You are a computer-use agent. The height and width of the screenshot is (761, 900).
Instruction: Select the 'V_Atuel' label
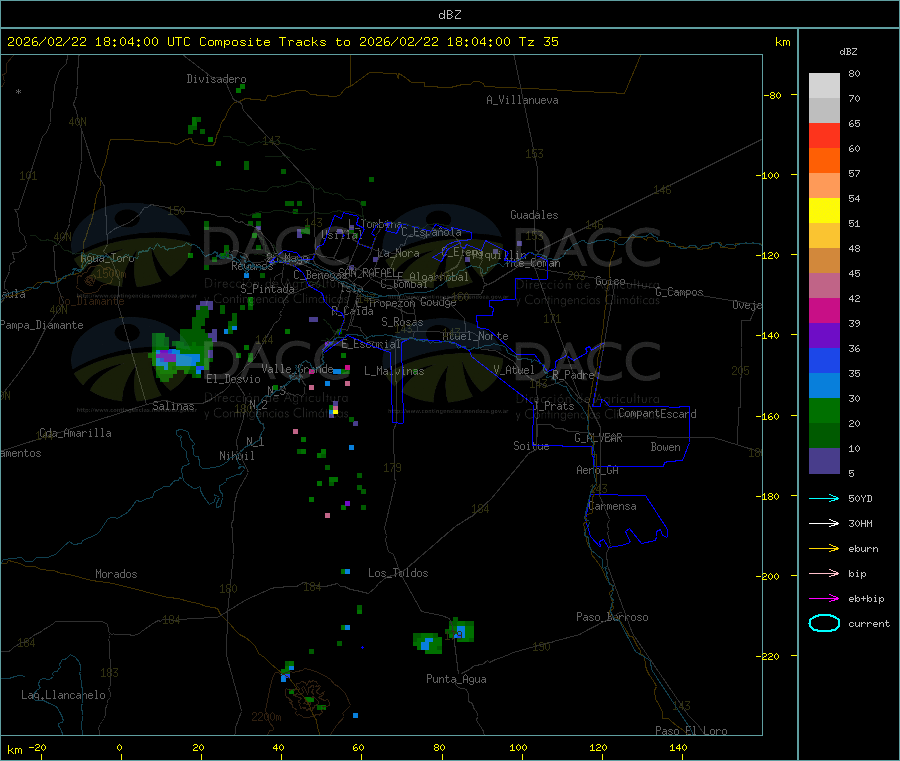pyautogui.click(x=514, y=370)
